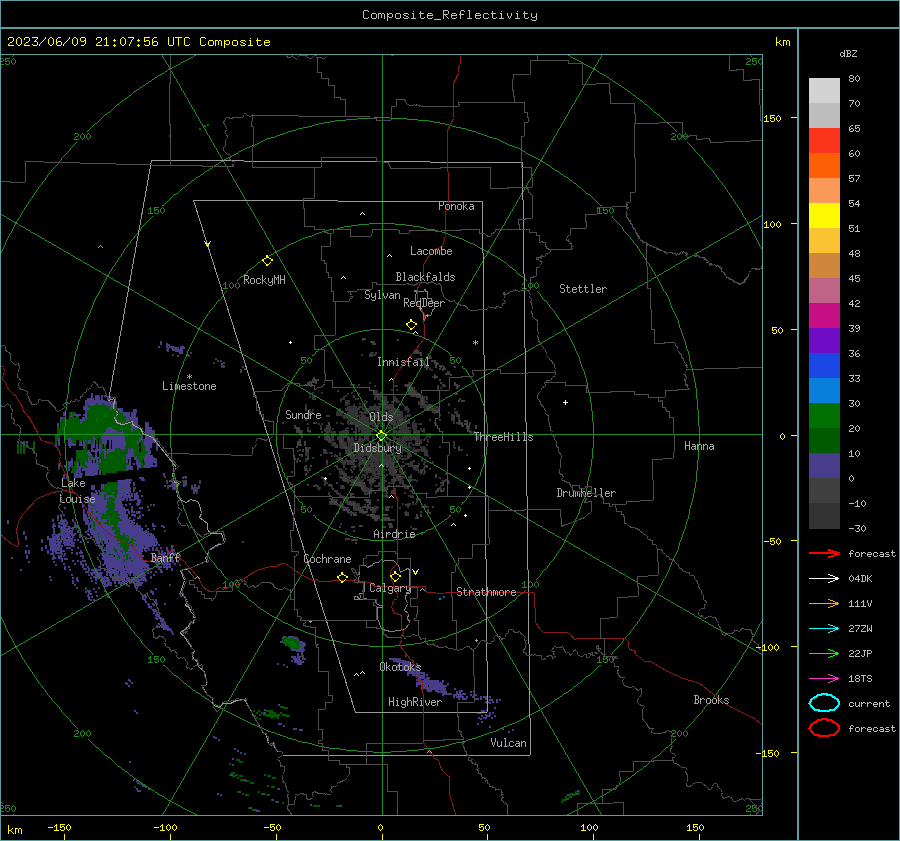The height and width of the screenshot is (841, 900).
Task: Click the Okotoks label
Action: pos(400,666)
